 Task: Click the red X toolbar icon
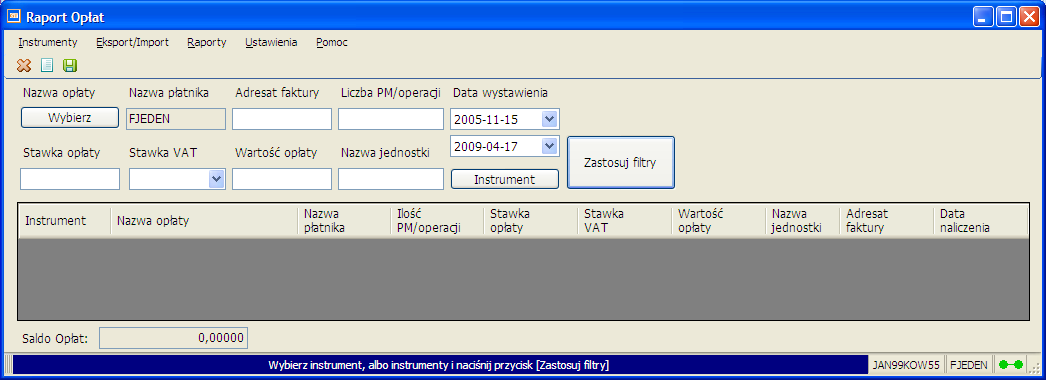click(24, 65)
